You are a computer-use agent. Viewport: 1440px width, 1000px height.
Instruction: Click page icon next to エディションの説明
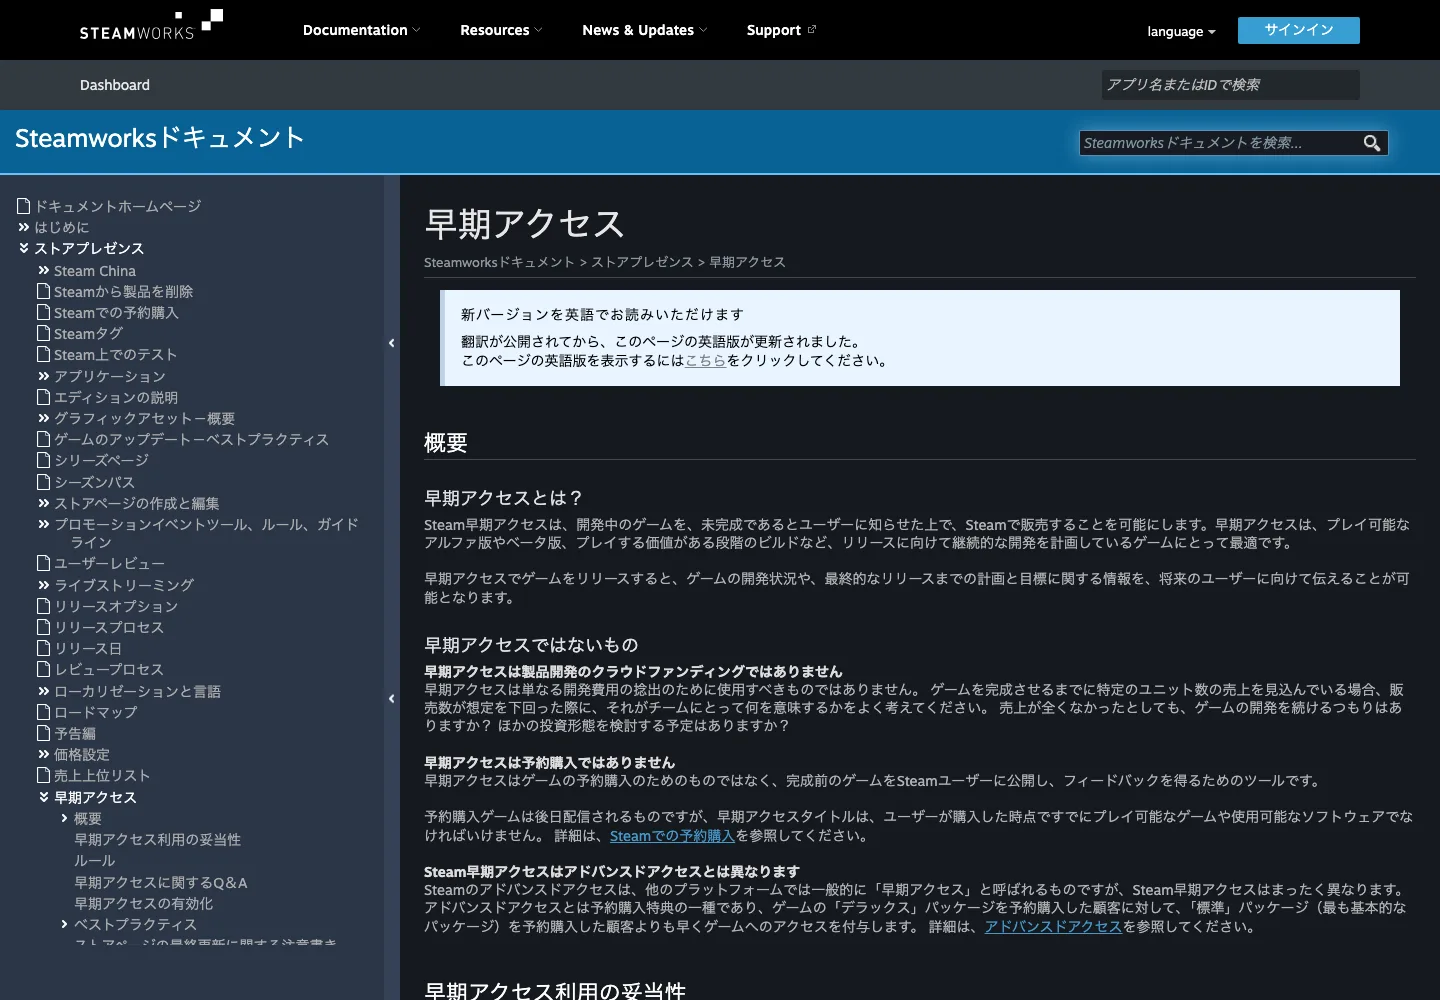pyautogui.click(x=43, y=397)
